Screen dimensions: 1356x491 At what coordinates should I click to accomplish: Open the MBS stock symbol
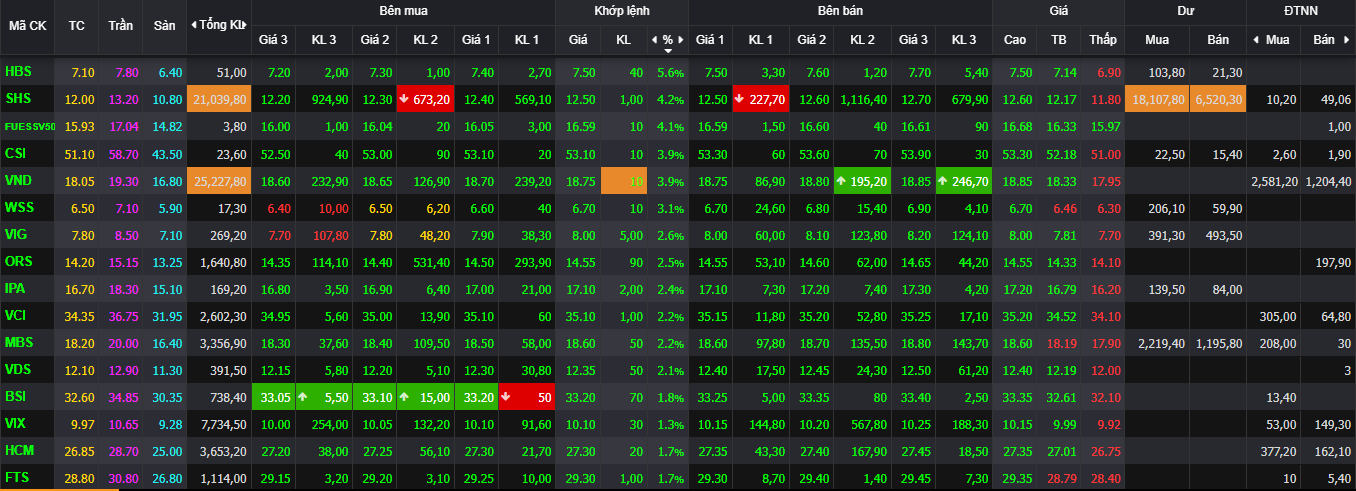(x=19, y=342)
